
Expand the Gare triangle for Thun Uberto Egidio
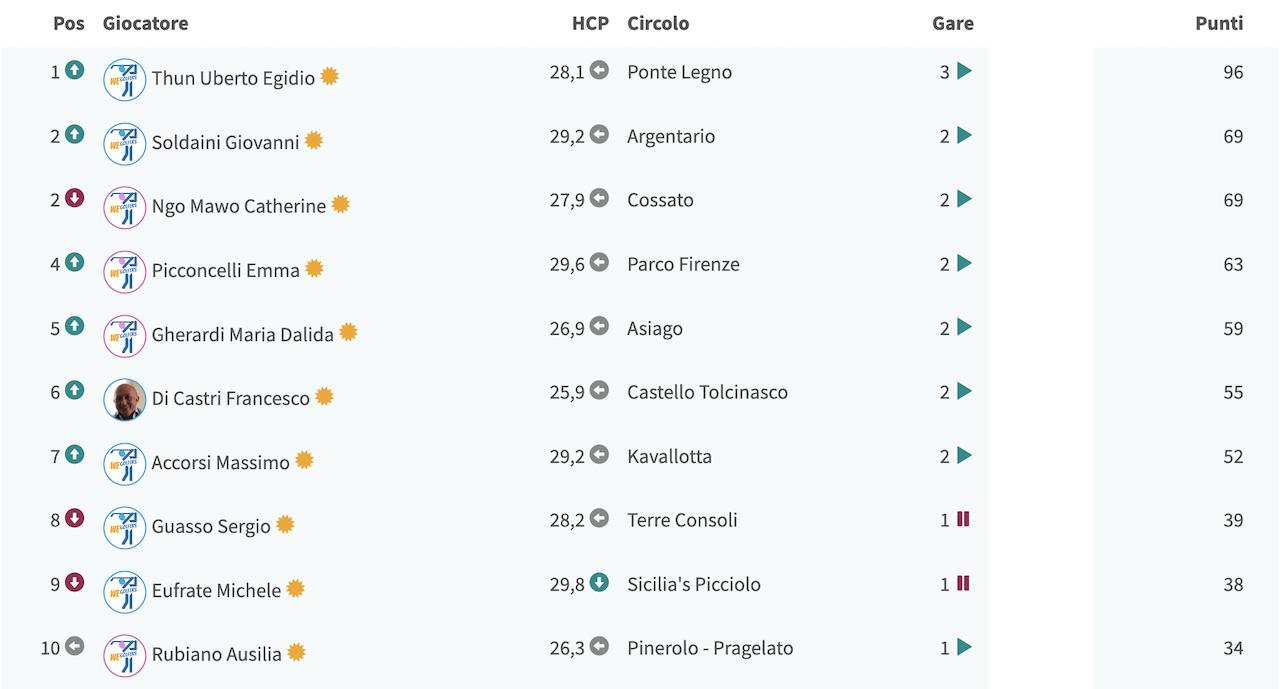pos(964,71)
